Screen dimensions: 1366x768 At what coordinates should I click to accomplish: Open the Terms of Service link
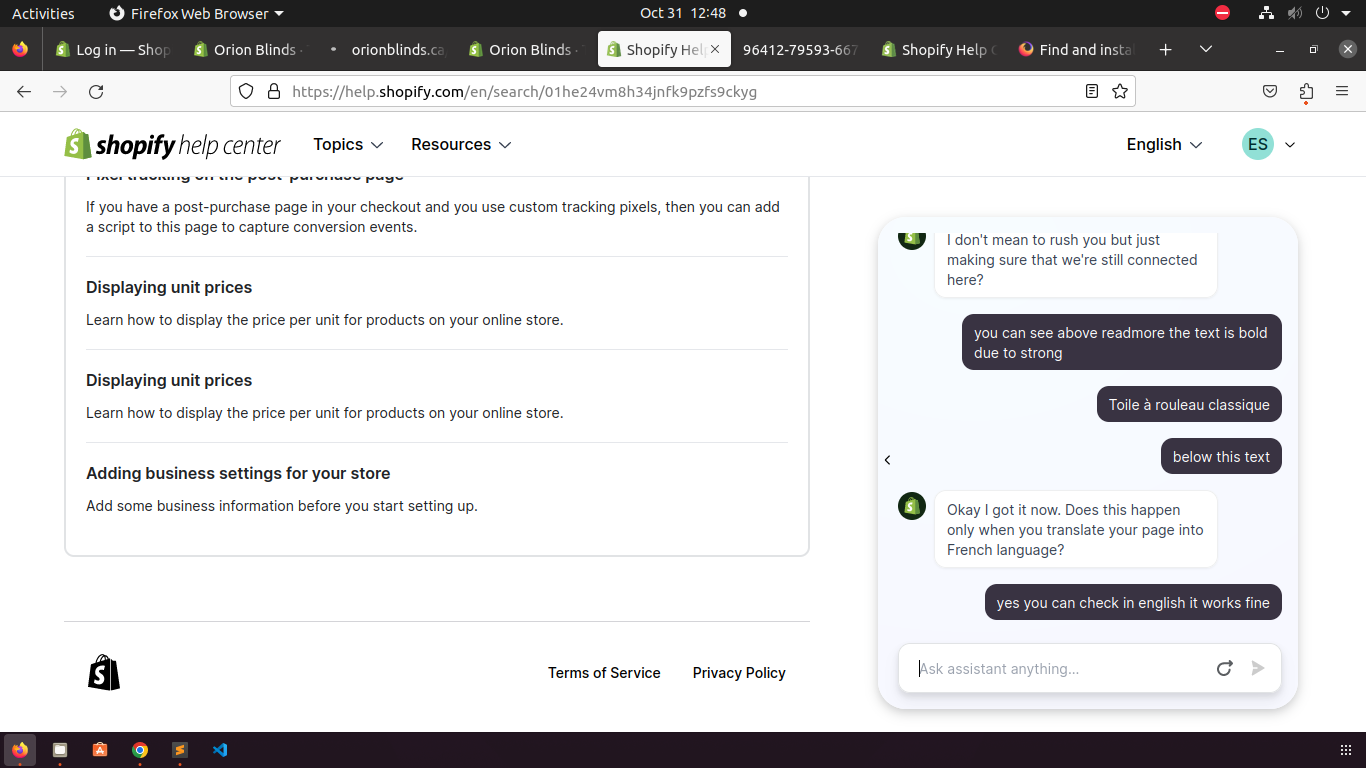tap(604, 673)
